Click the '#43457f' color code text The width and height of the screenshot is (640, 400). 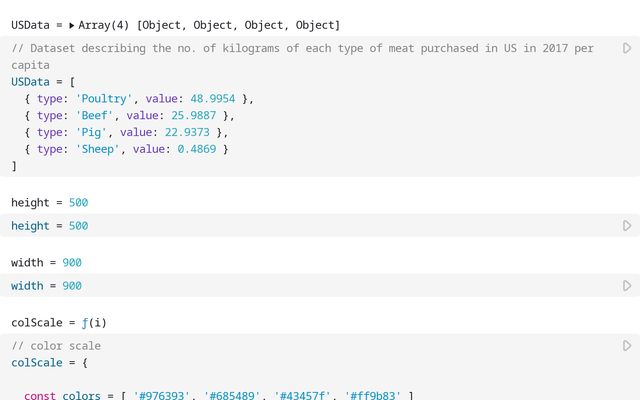tap(302, 395)
